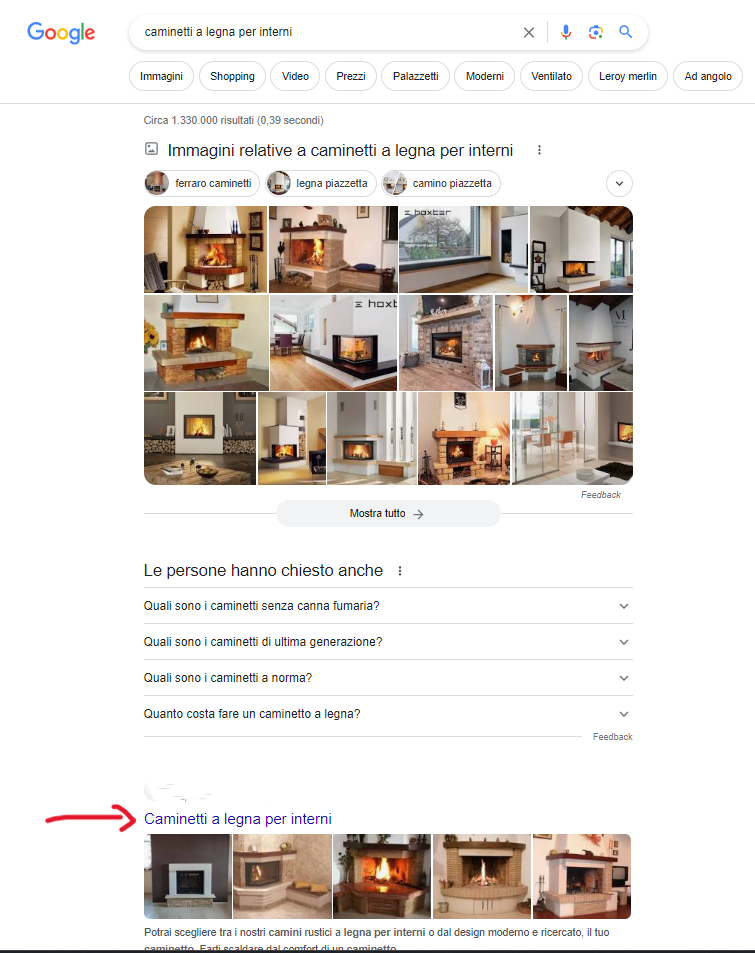755x953 pixels.
Task: Click inside the search input field
Action: coord(328,32)
